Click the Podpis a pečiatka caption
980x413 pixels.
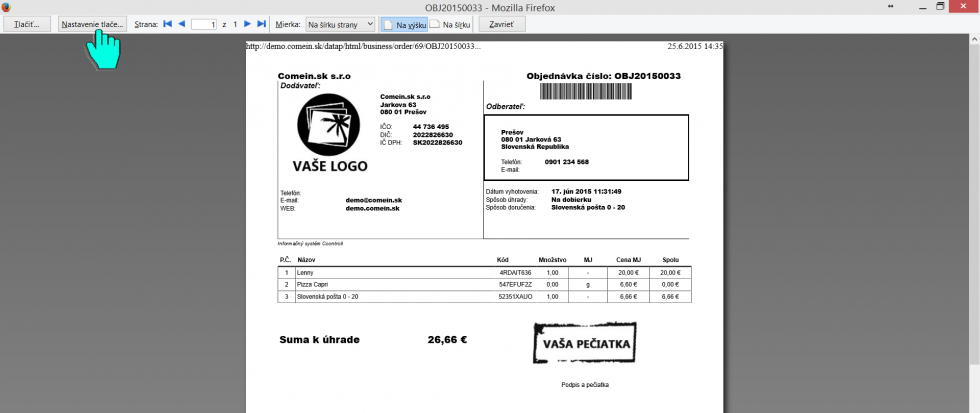[585, 385]
